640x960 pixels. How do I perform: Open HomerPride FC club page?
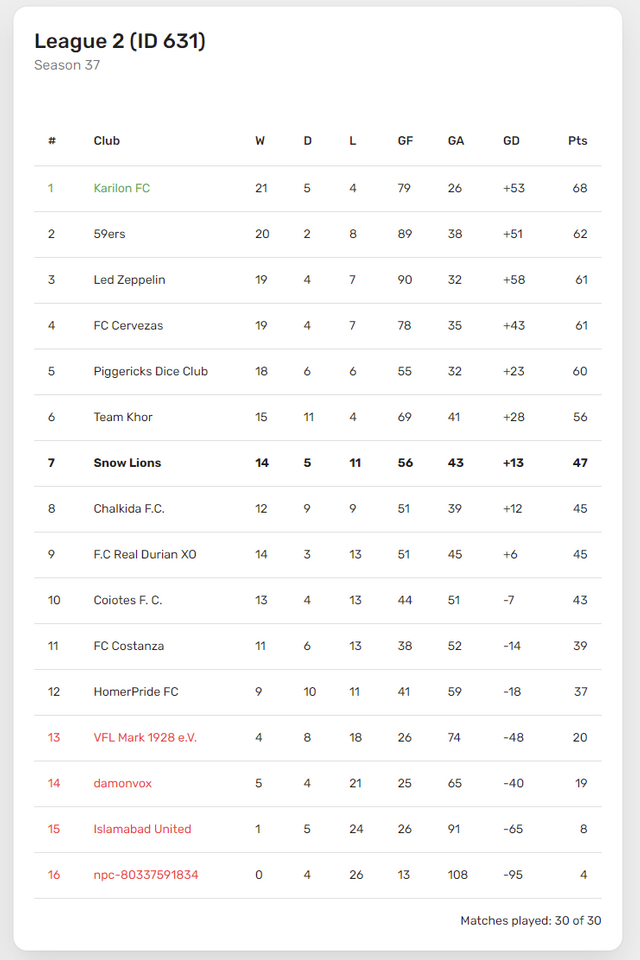coord(136,692)
